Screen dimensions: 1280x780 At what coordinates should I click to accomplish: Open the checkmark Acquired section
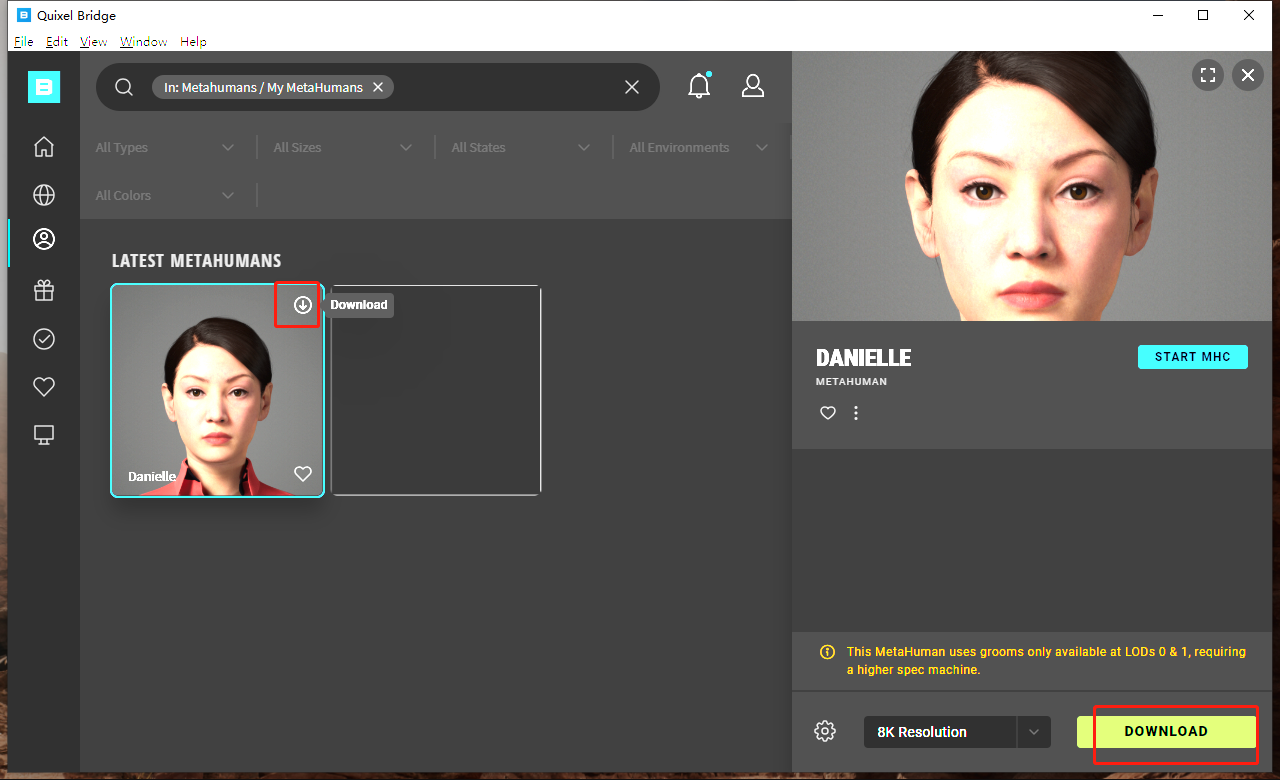(x=44, y=339)
